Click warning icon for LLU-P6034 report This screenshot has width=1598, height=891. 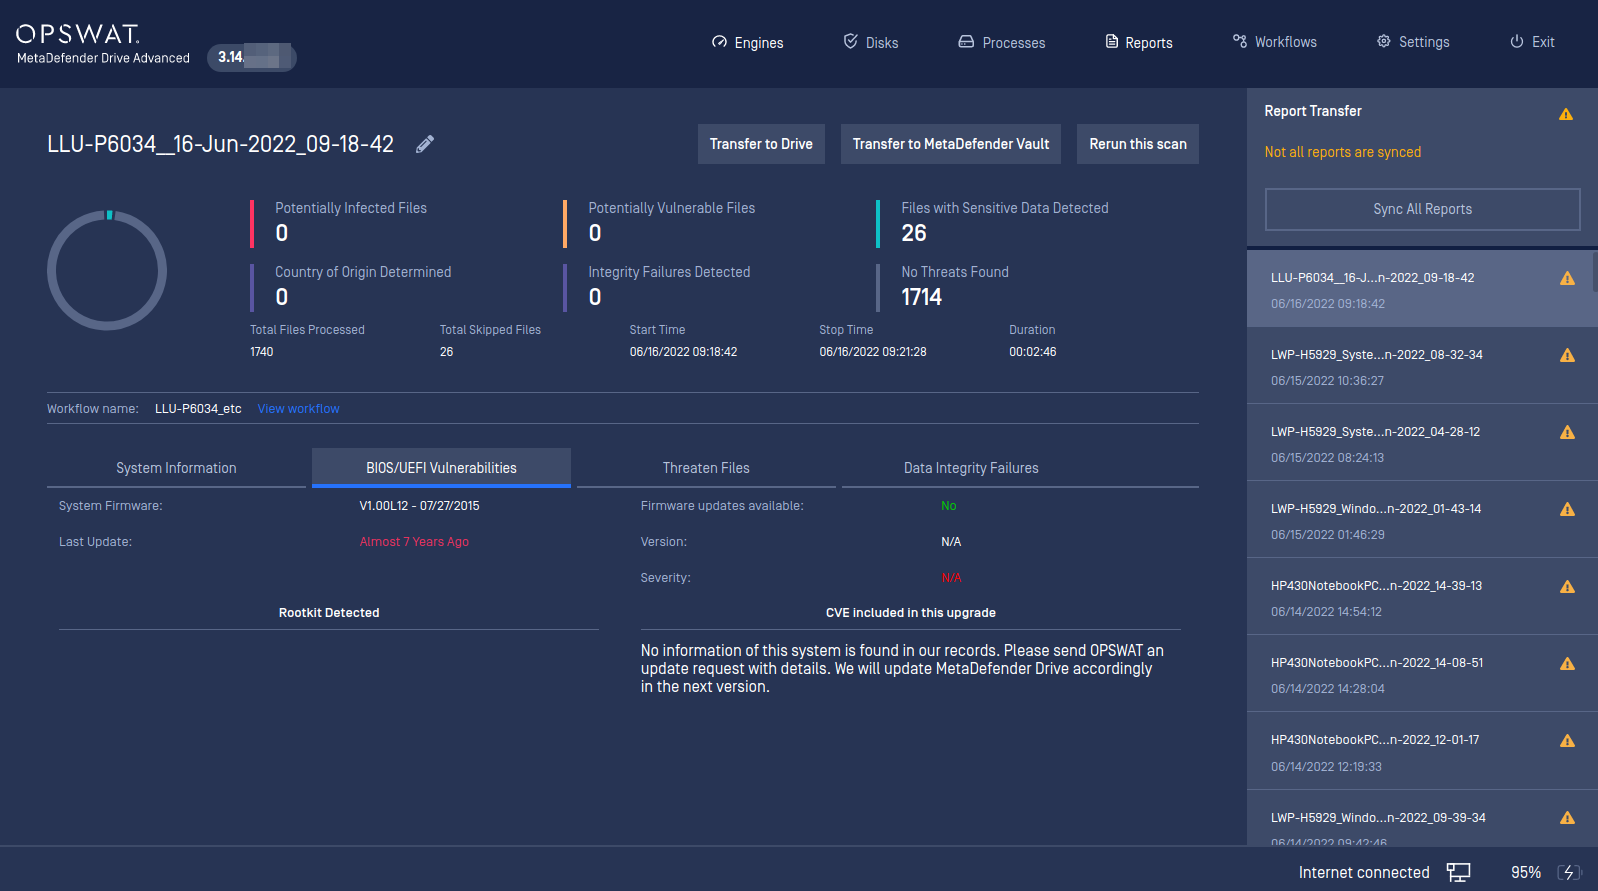click(x=1567, y=278)
